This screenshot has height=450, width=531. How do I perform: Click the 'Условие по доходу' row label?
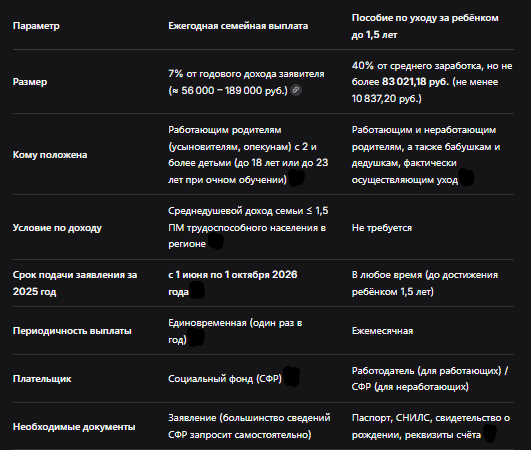coord(57,228)
